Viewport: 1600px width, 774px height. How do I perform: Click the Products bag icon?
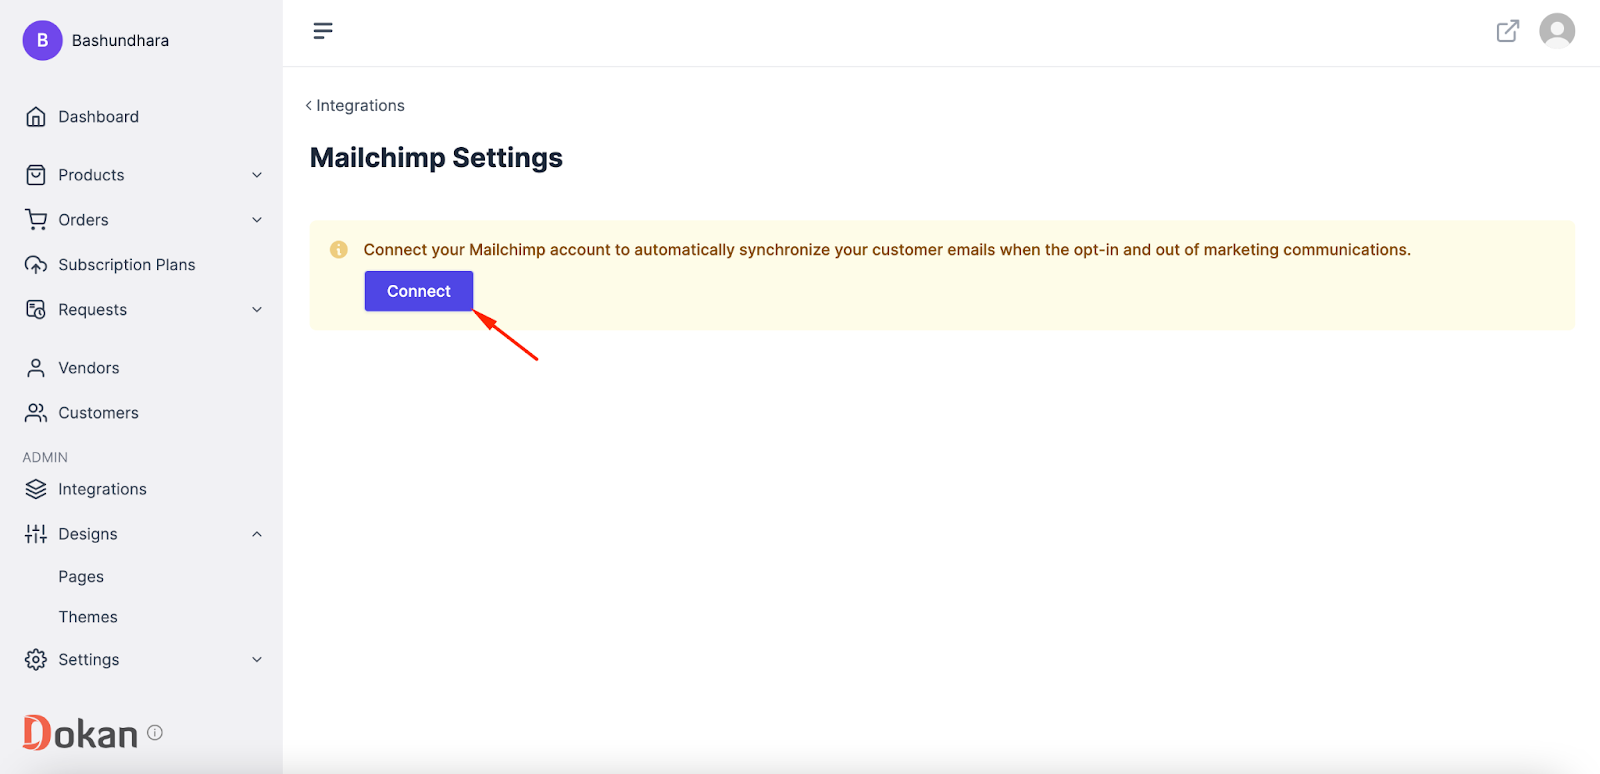point(36,175)
